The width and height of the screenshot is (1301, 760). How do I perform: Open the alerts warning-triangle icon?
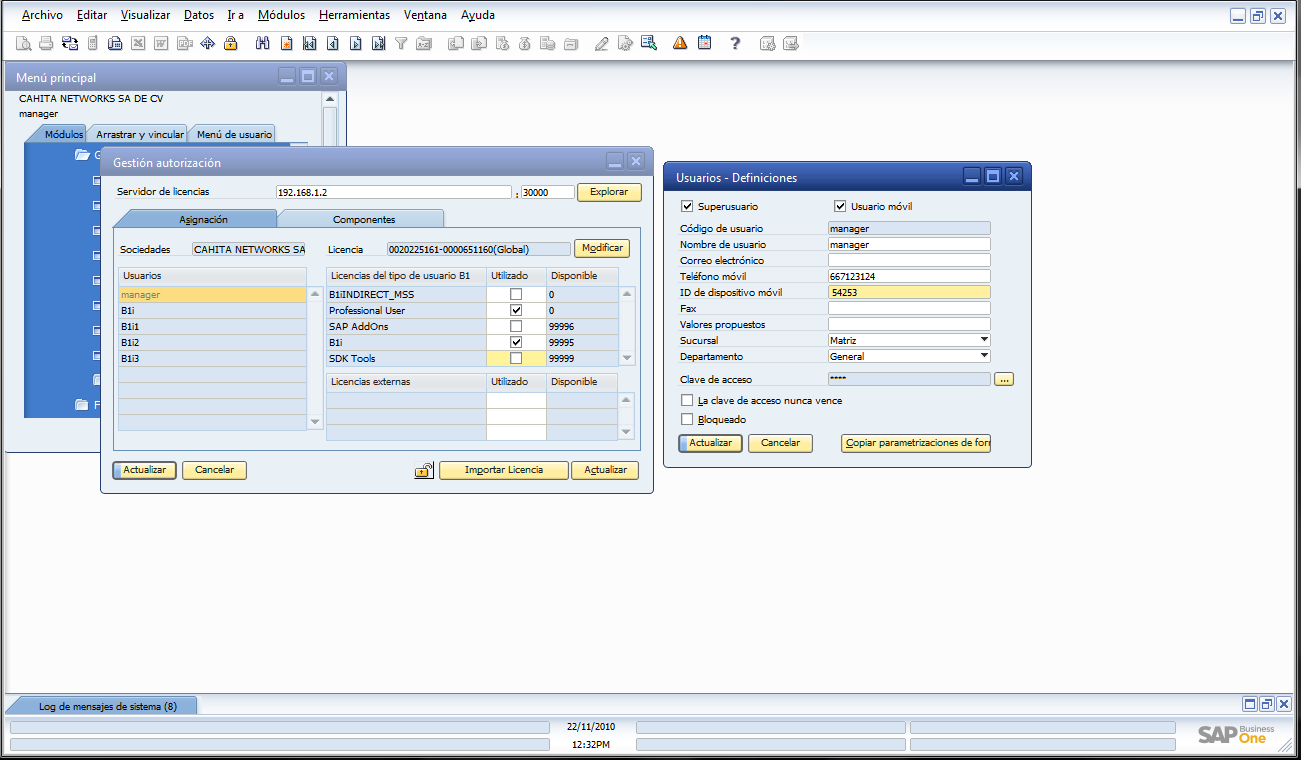pos(680,43)
